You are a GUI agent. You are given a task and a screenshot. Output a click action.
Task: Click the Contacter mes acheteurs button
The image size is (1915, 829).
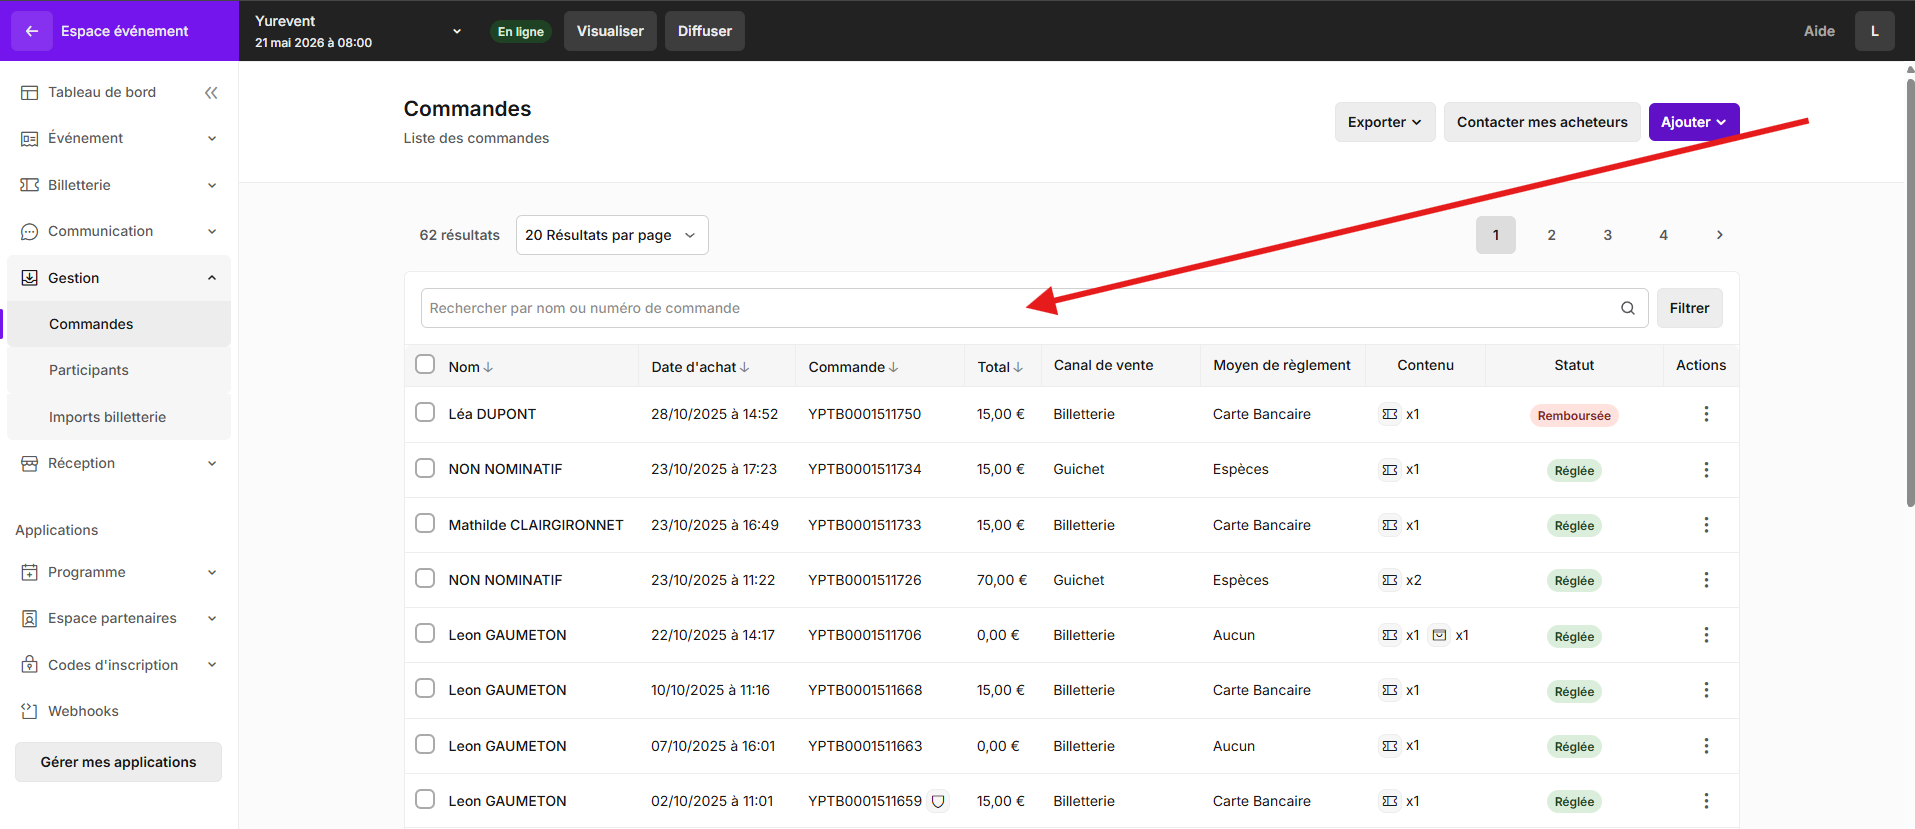[x=1541, y=122]
